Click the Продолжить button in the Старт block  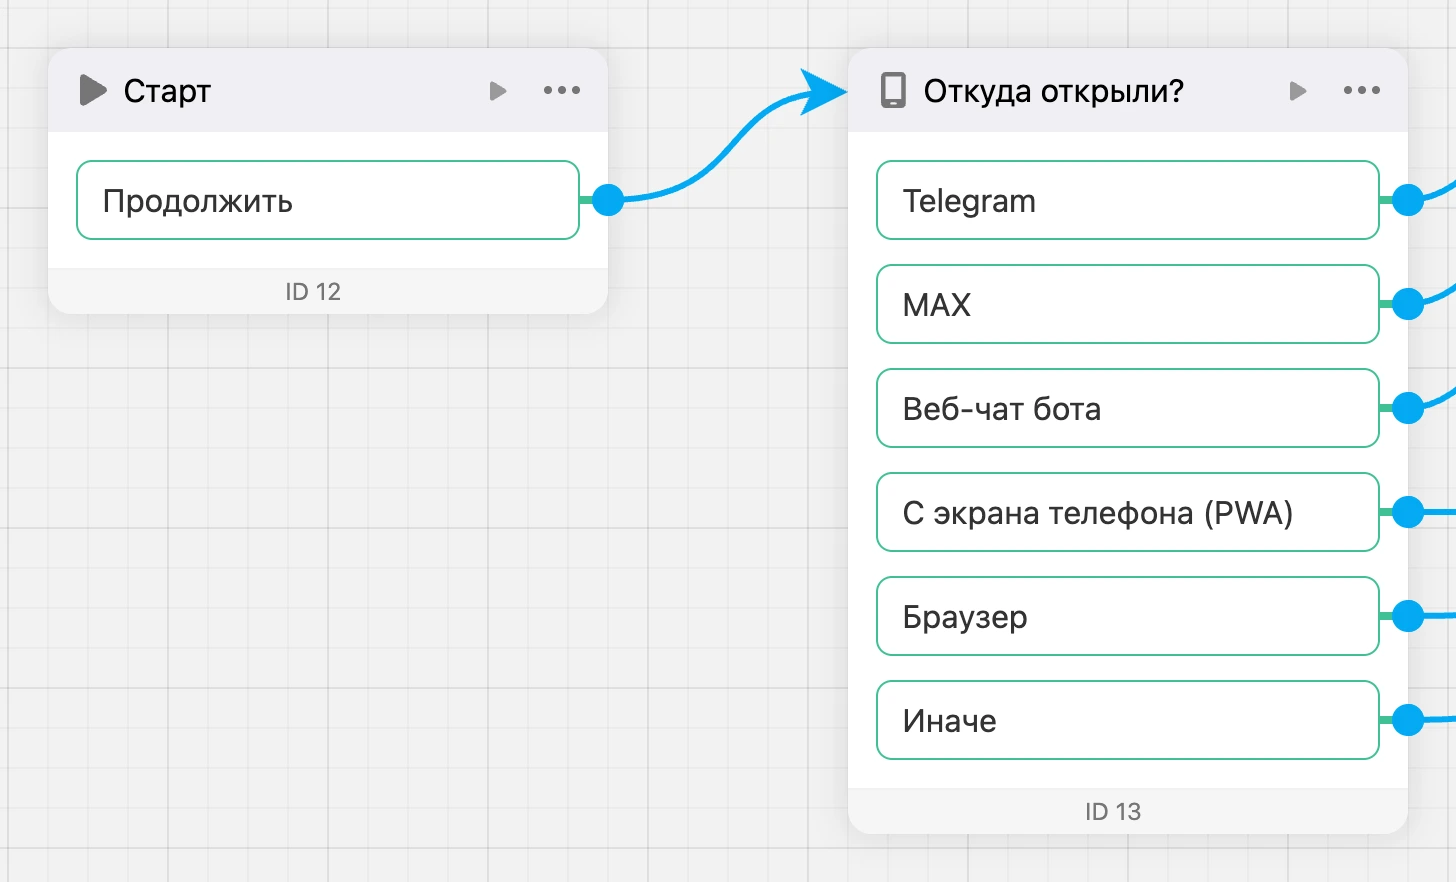(328, 200)
